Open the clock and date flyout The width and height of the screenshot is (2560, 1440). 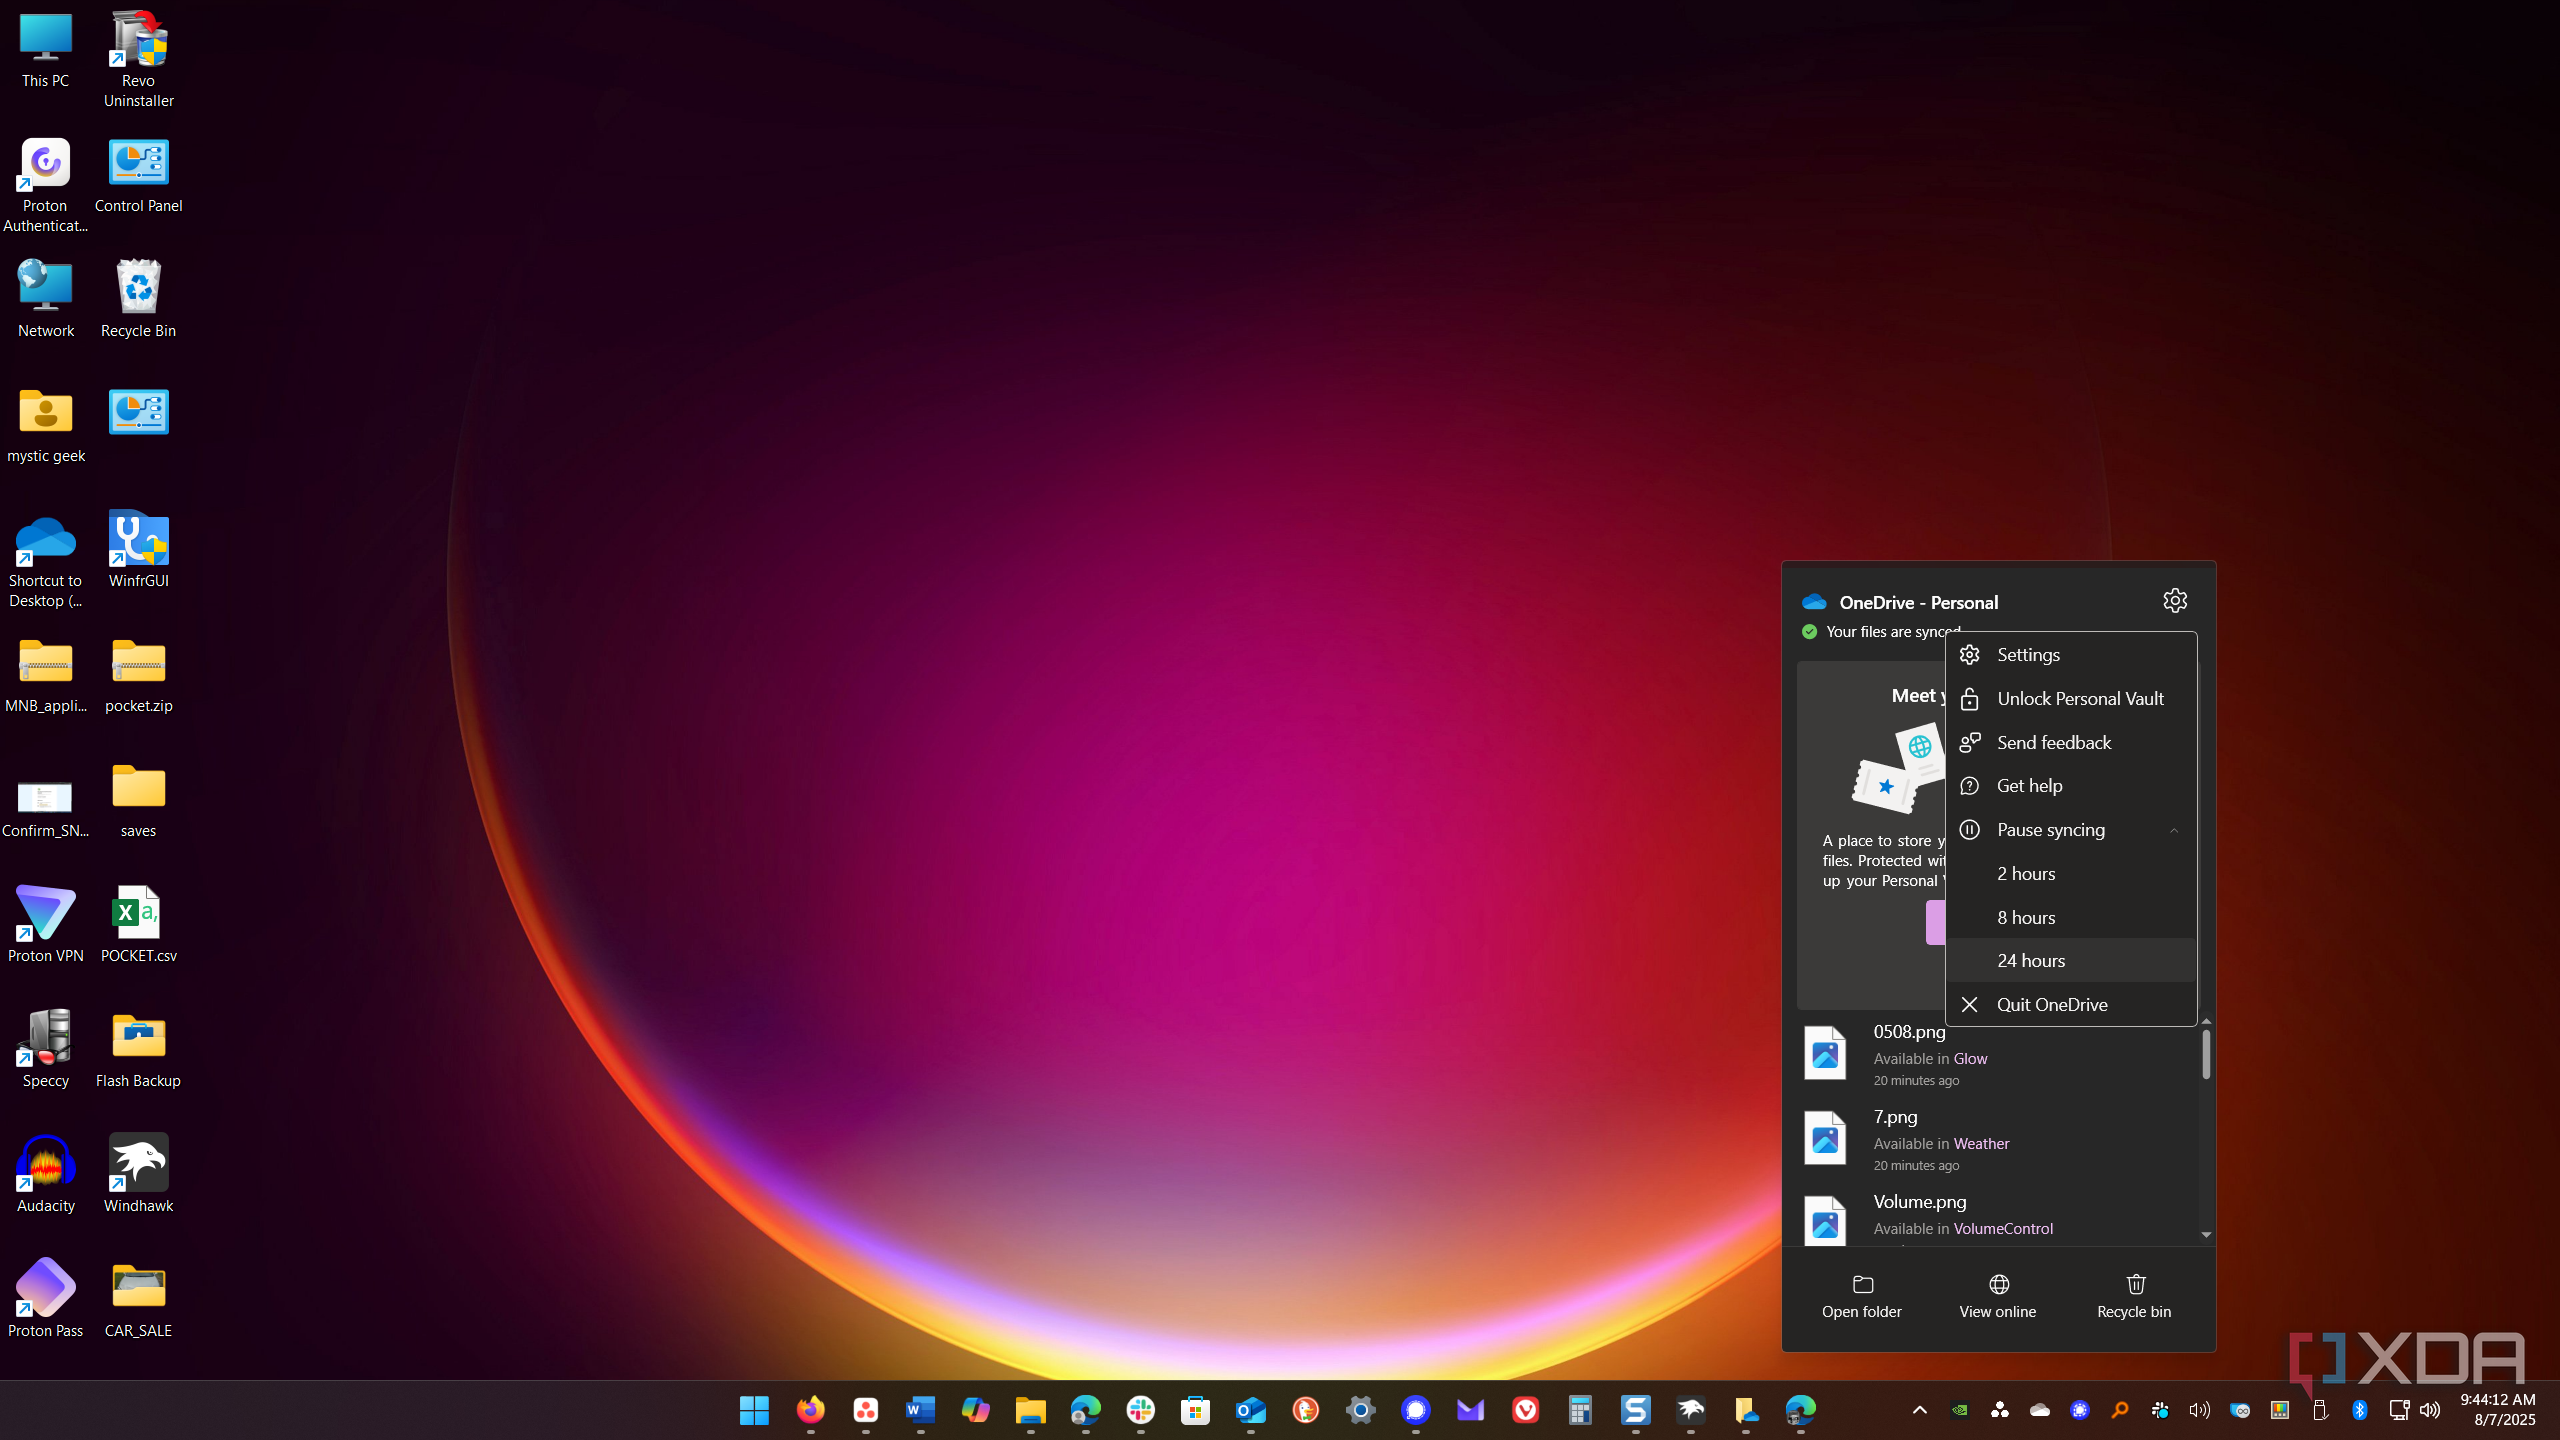2498,1410
